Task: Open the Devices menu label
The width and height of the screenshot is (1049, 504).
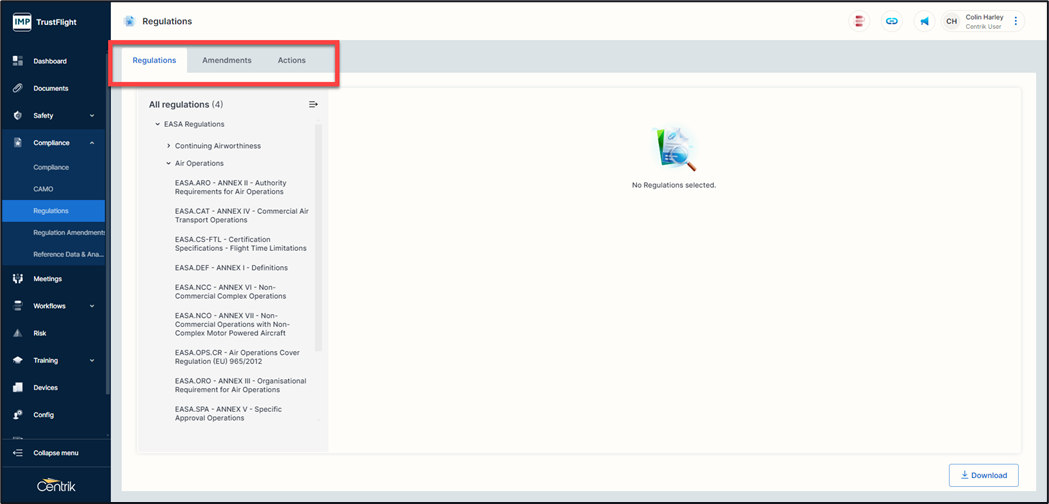Action: 45,388
